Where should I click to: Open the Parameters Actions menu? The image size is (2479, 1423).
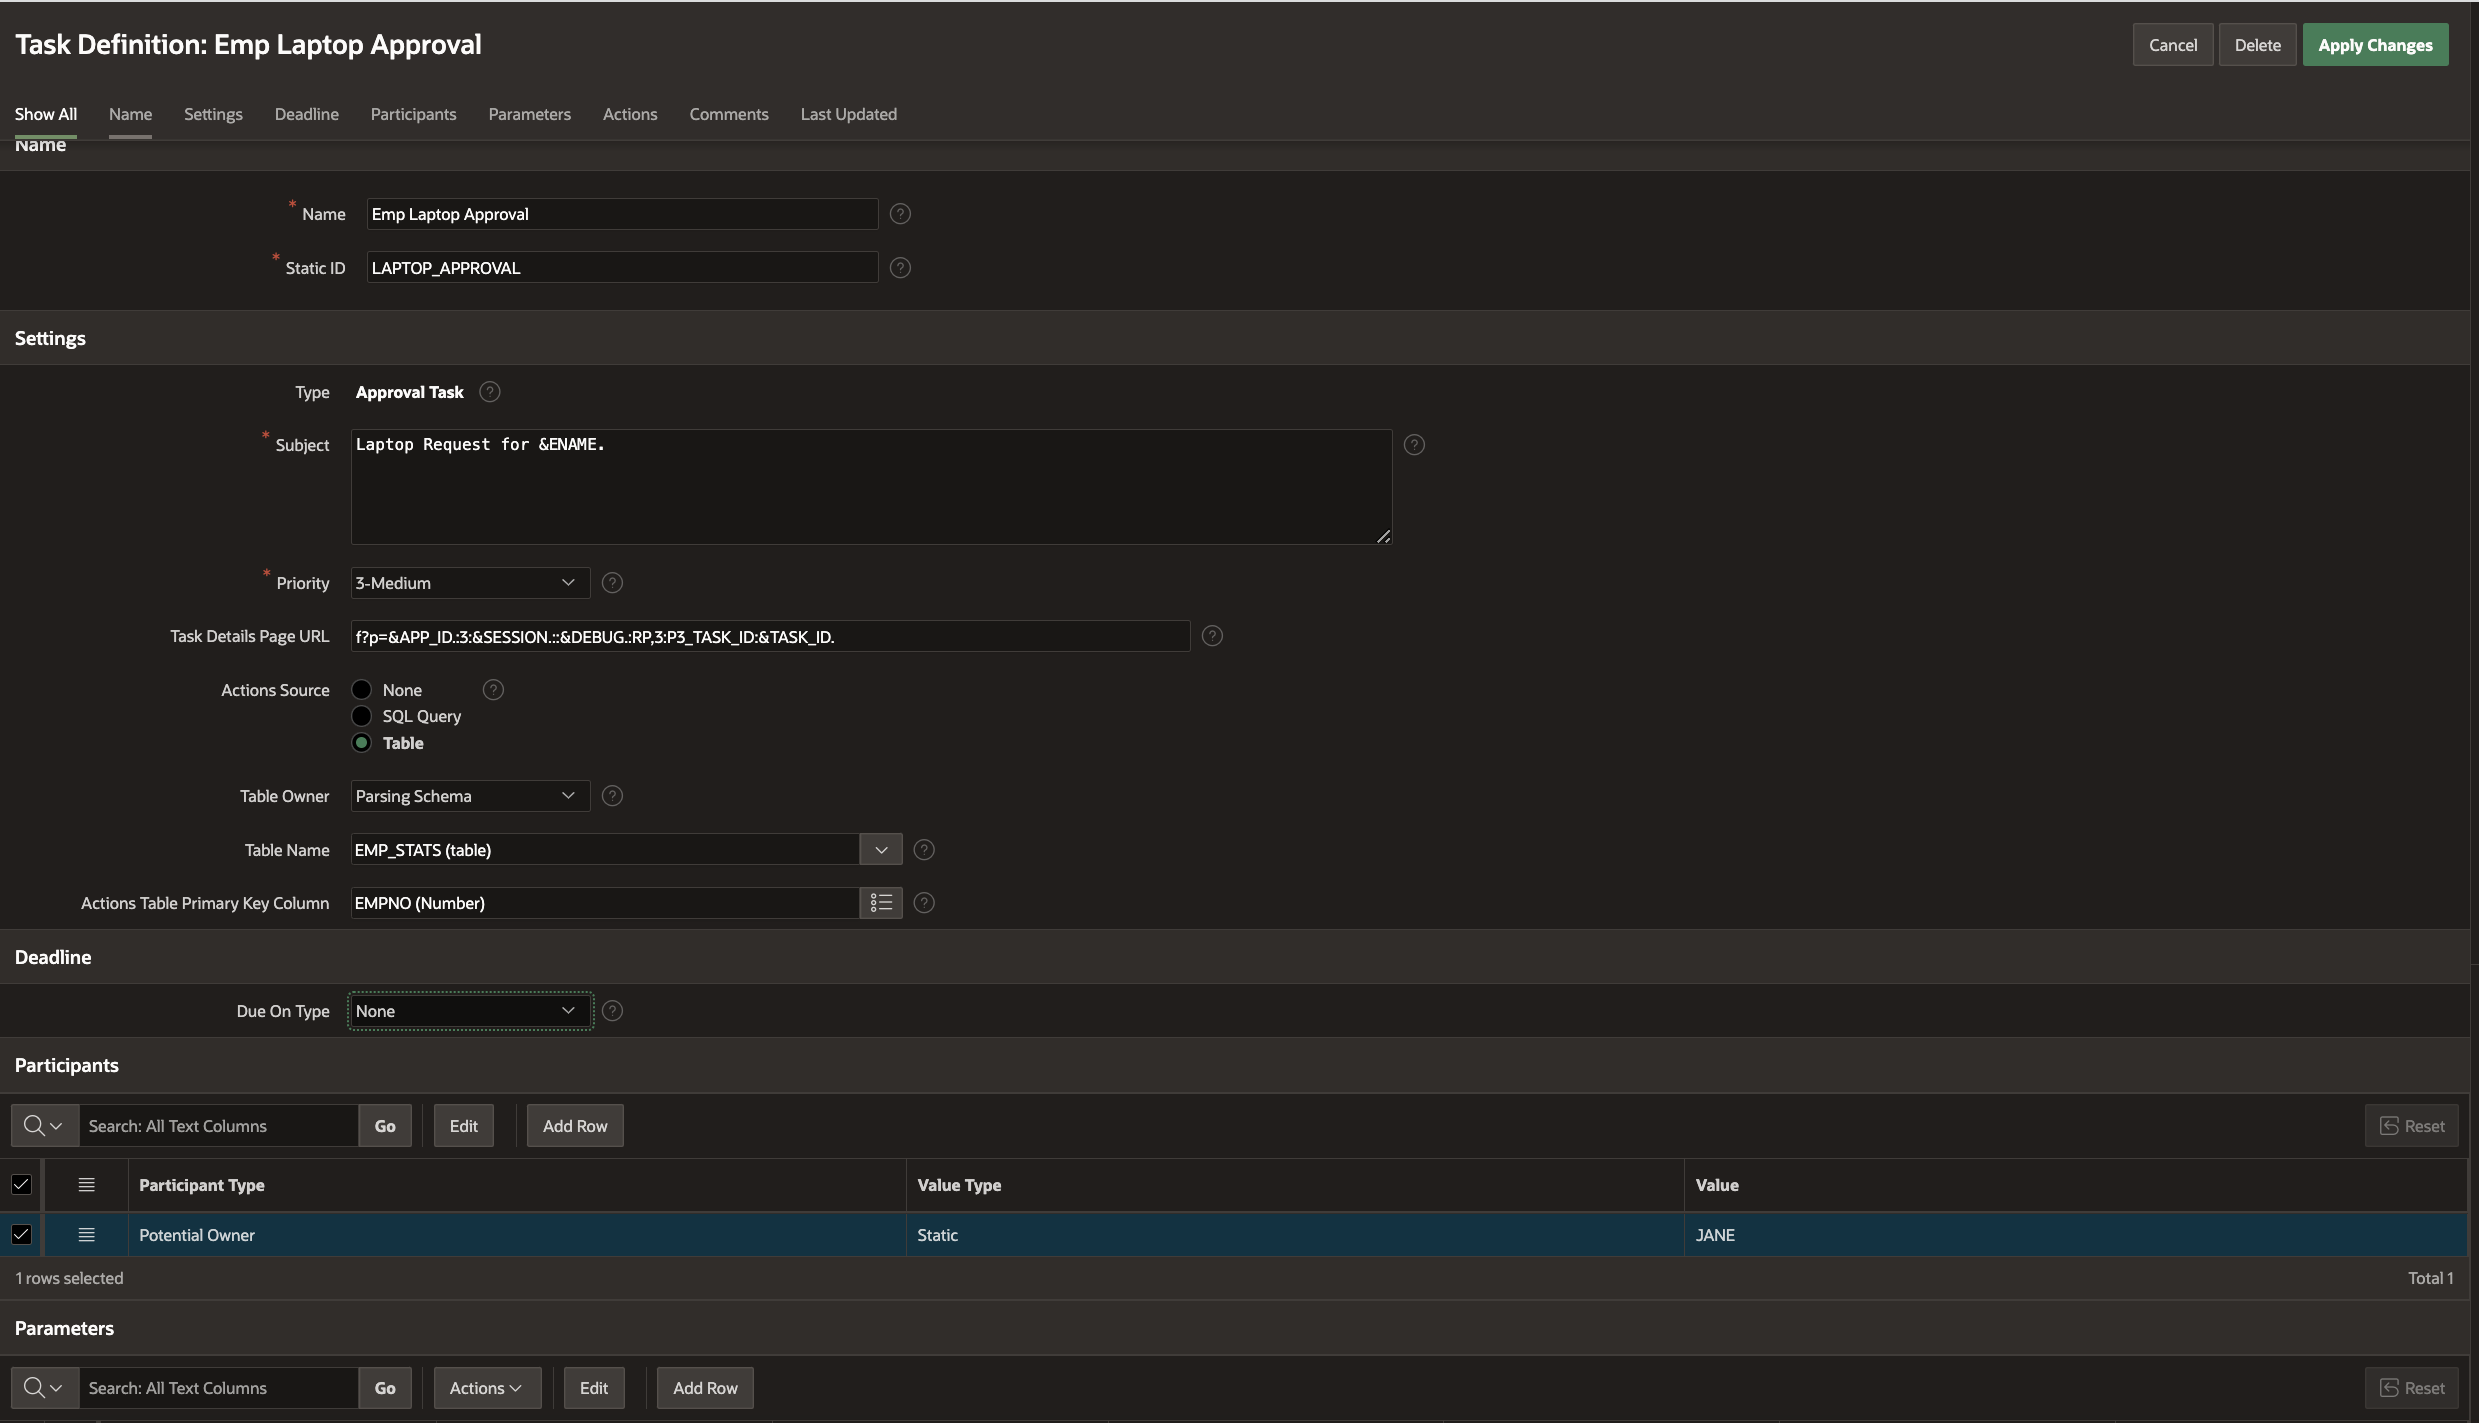coord(486,1388)
